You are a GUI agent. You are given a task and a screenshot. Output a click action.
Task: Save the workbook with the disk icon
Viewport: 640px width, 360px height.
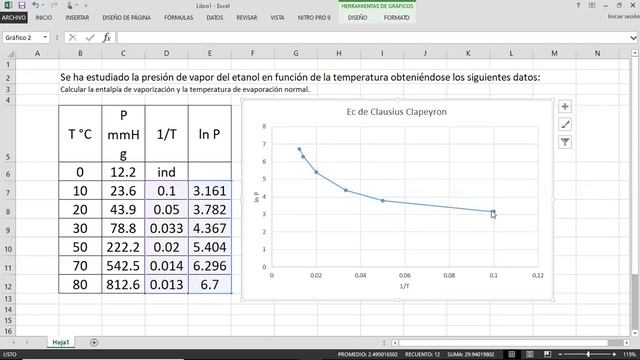click(x=22, y=5)
